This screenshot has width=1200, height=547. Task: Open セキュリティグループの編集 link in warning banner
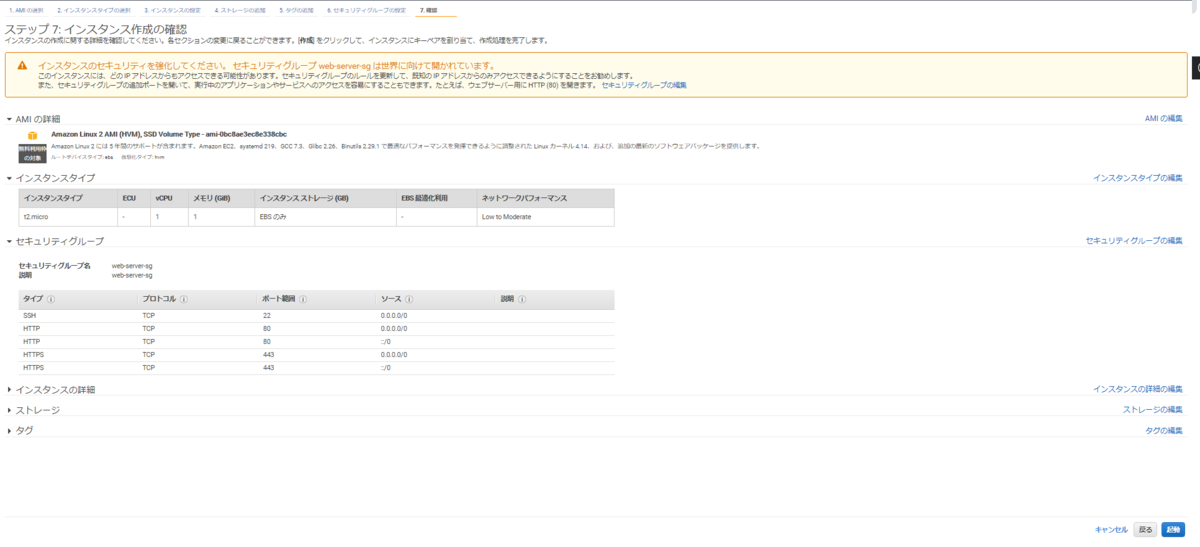coord(644,85)
